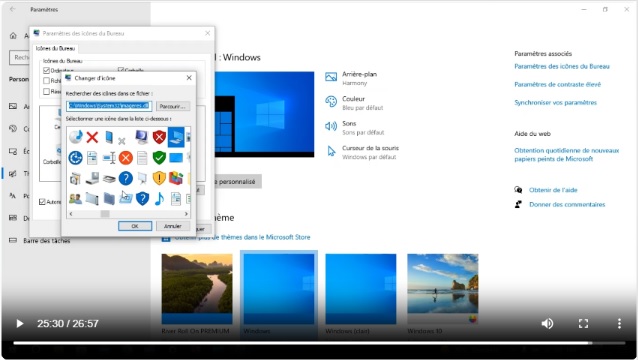This screenshot has height=360, width=638.
Task: Toggle the Ordinateur checkbox
Action: tap(46, 70)
